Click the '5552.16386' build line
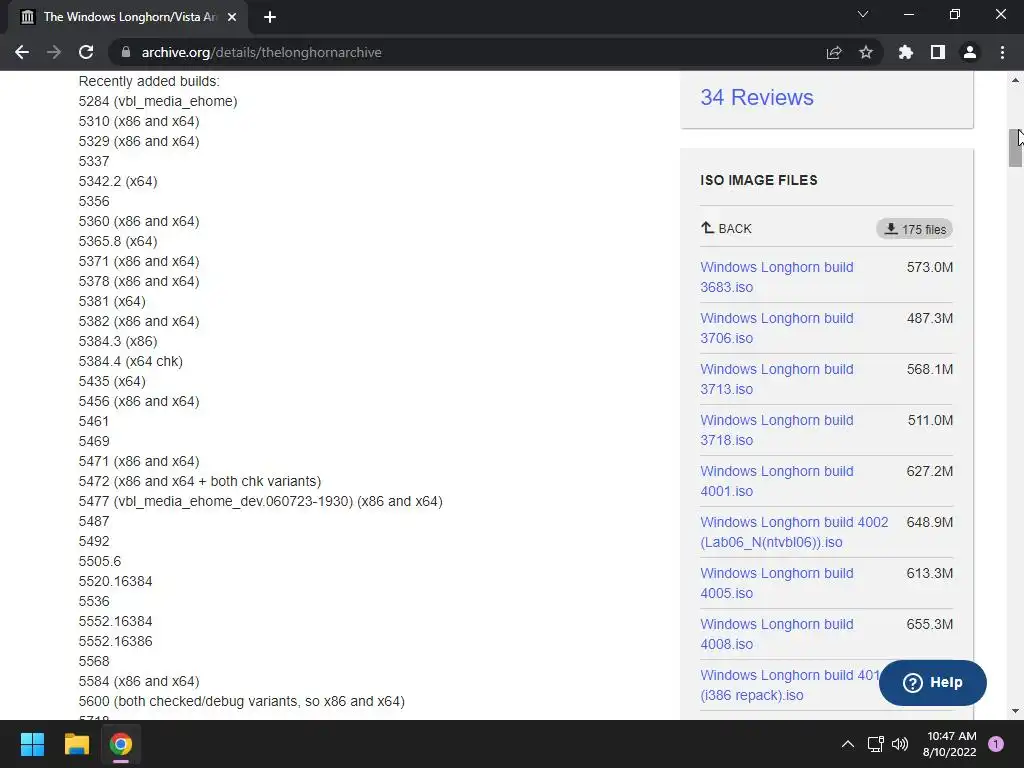 pyautogui.click(x=116, y=641)
